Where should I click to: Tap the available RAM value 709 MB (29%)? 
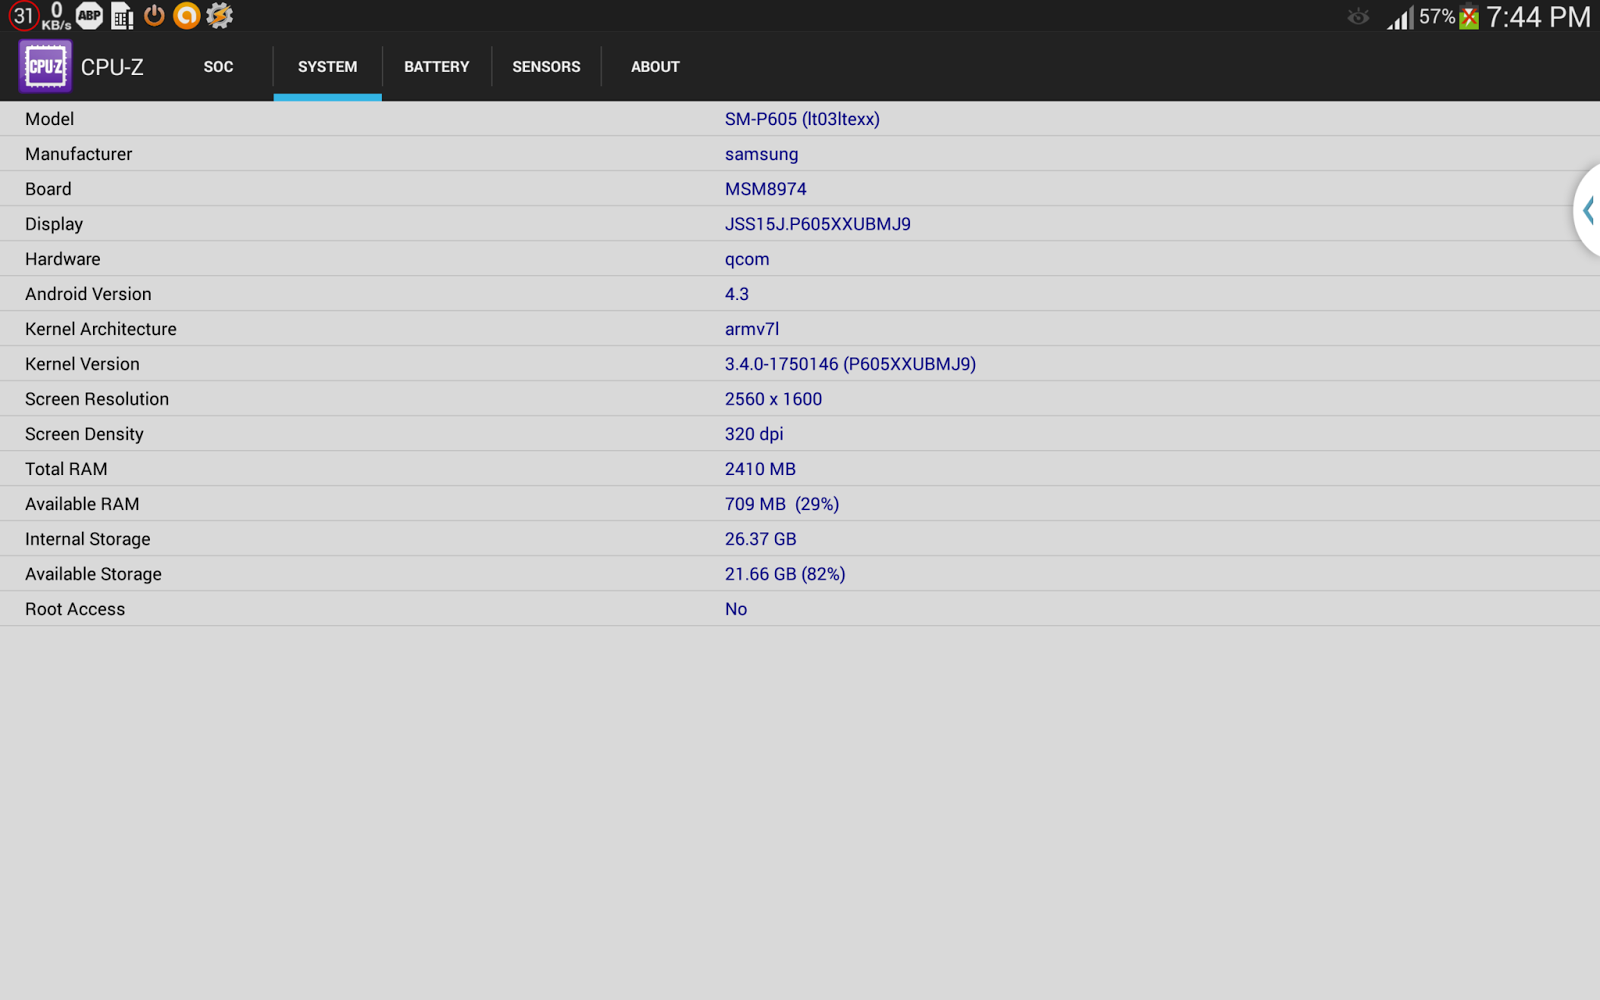point(782,504)
